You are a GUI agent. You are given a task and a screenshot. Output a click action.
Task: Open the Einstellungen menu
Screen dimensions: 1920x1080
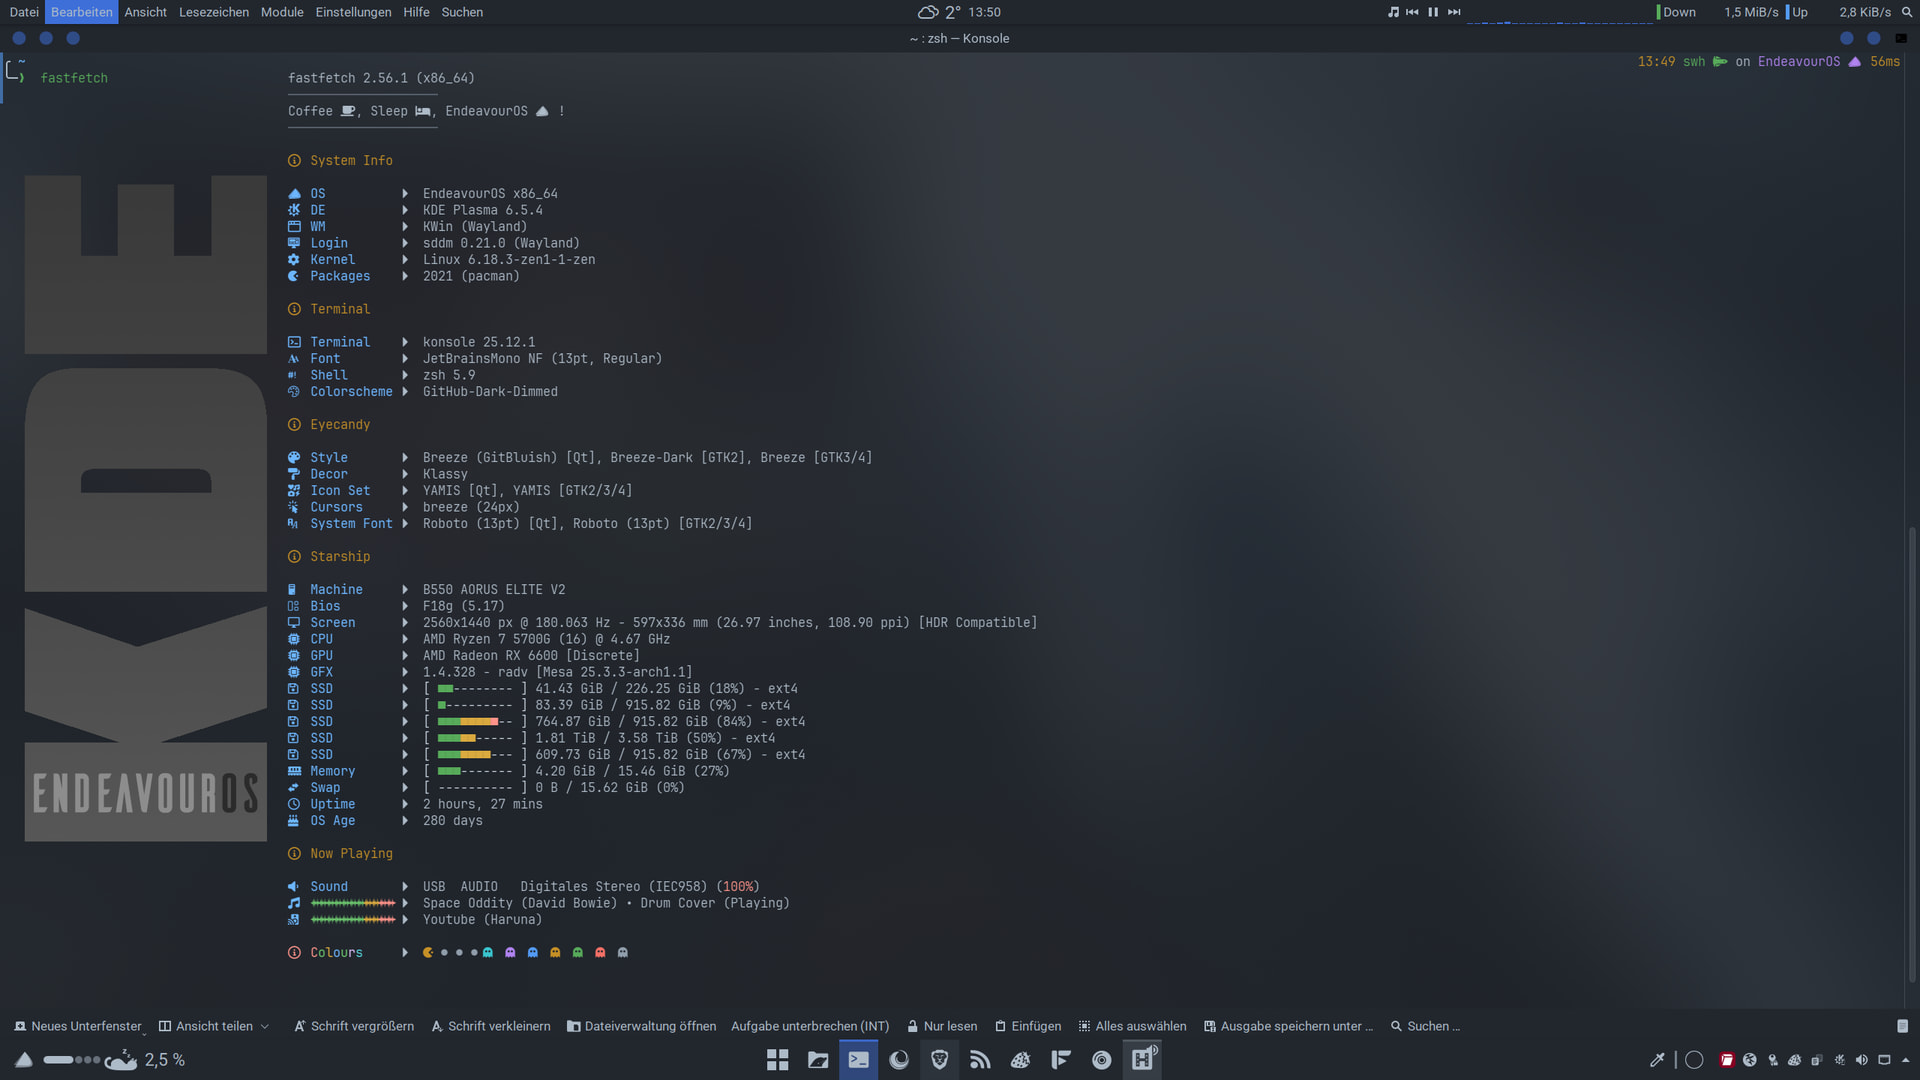coord(353,12)
